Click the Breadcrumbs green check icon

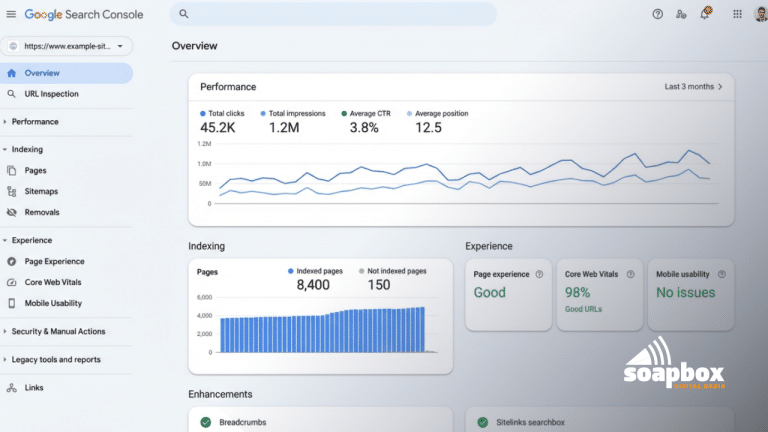pos(206,422)
